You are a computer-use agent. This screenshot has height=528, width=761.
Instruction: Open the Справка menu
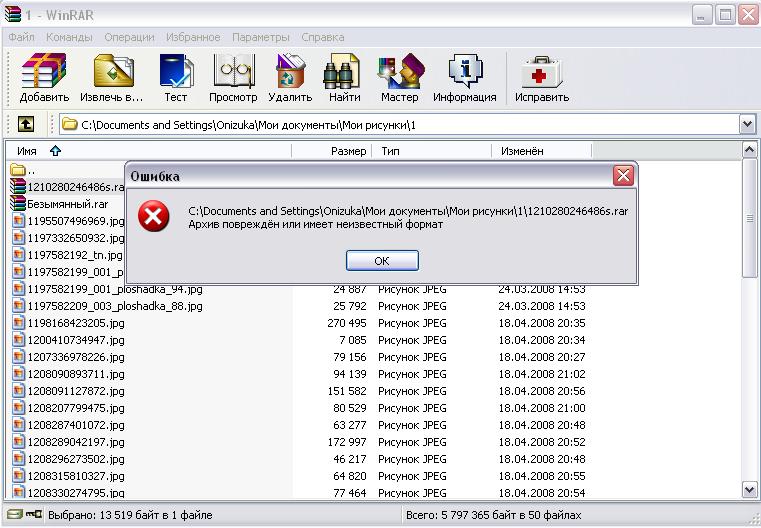click(x=323, y=37)
